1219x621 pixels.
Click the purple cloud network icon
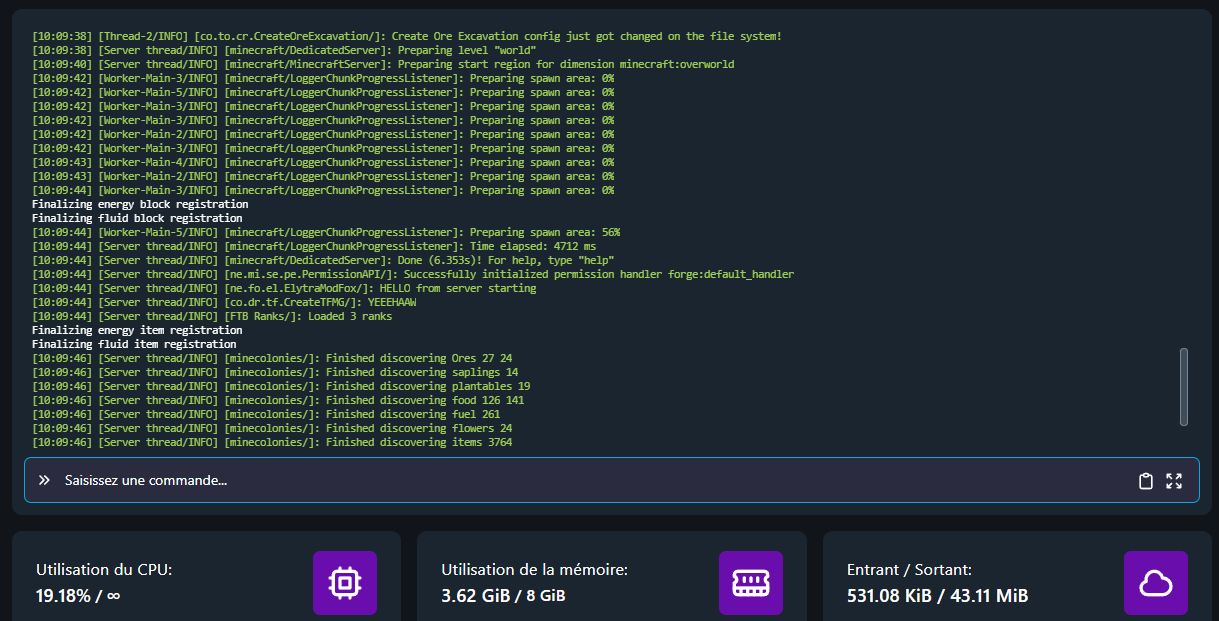point(1156,583)
